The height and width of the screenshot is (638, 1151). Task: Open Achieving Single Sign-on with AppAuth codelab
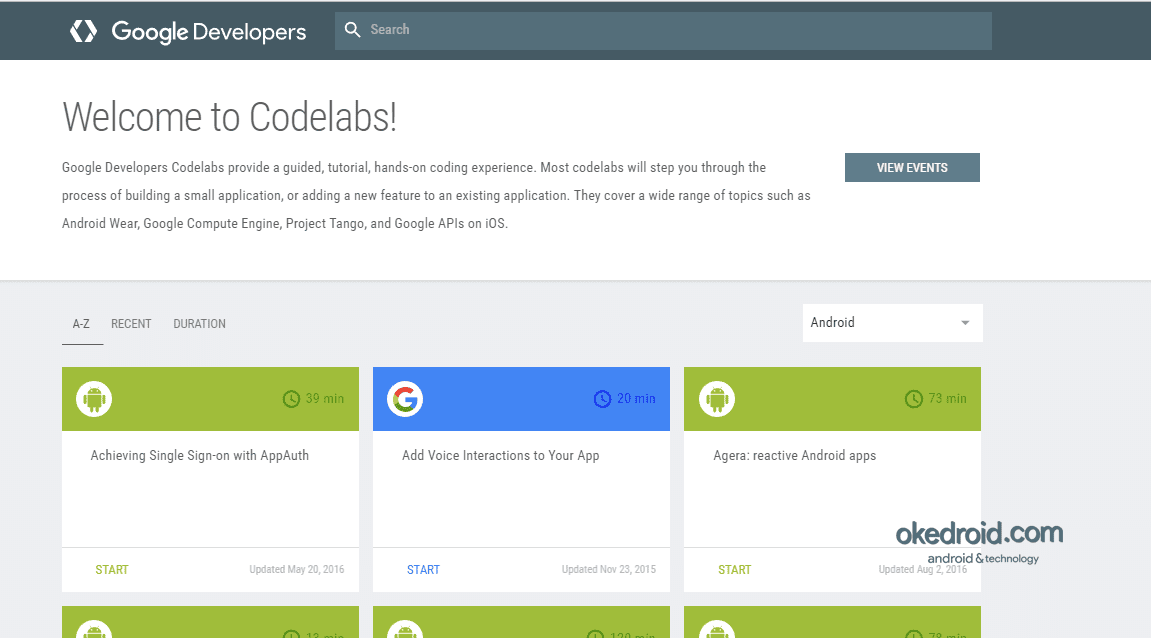coord(200,455)
